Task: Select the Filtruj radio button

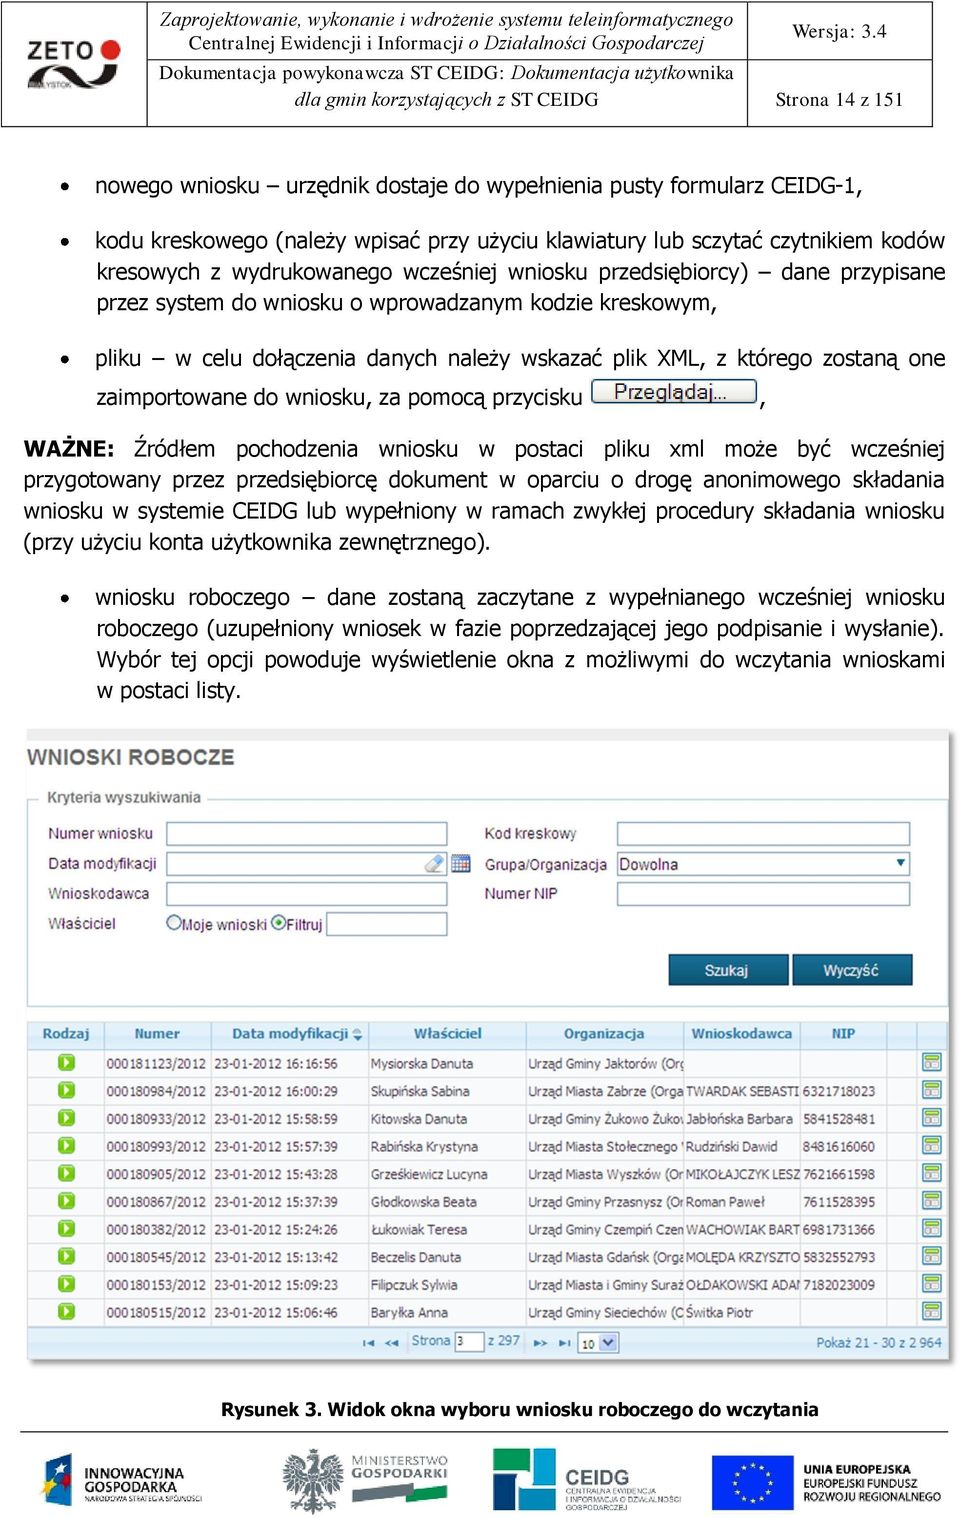Action: 278,922
